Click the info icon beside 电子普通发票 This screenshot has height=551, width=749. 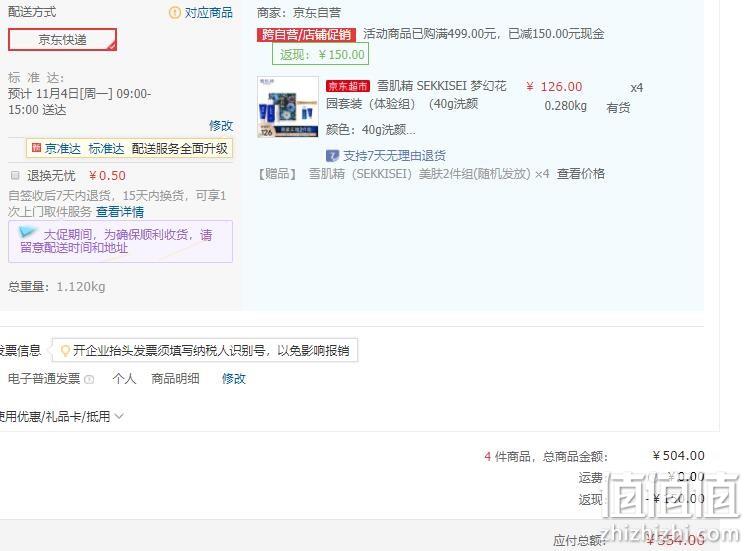coord(89,379)
